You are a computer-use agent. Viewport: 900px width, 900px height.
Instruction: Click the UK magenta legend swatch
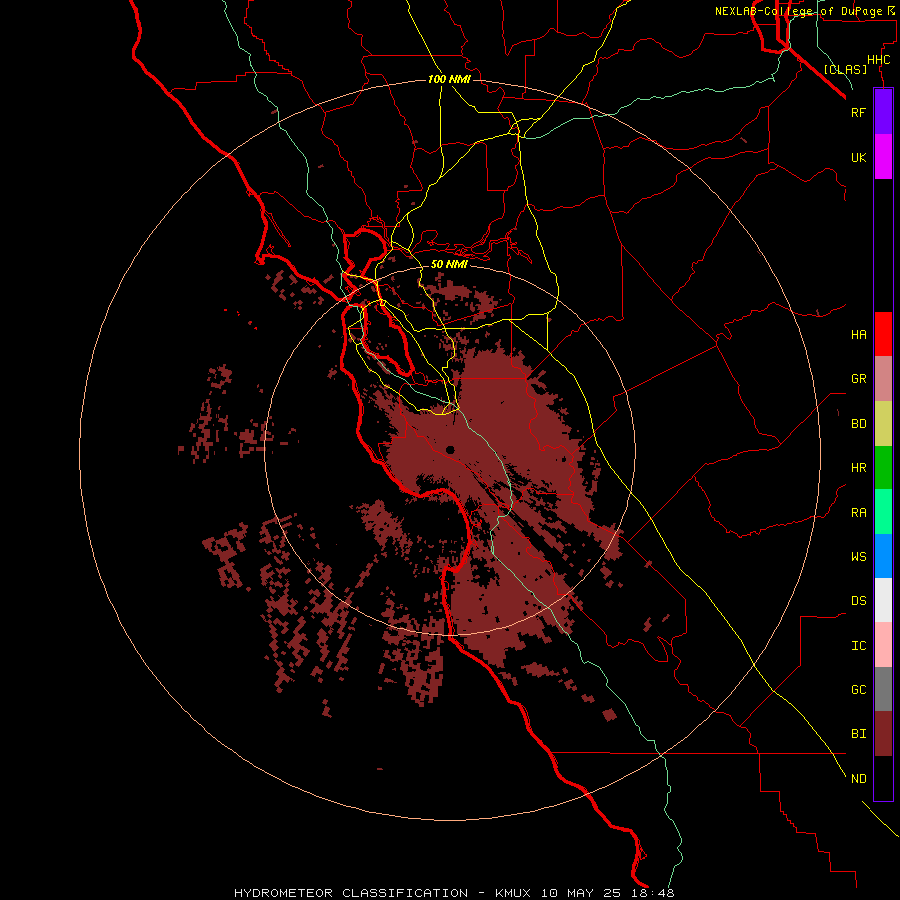click(x=883, y=157)
